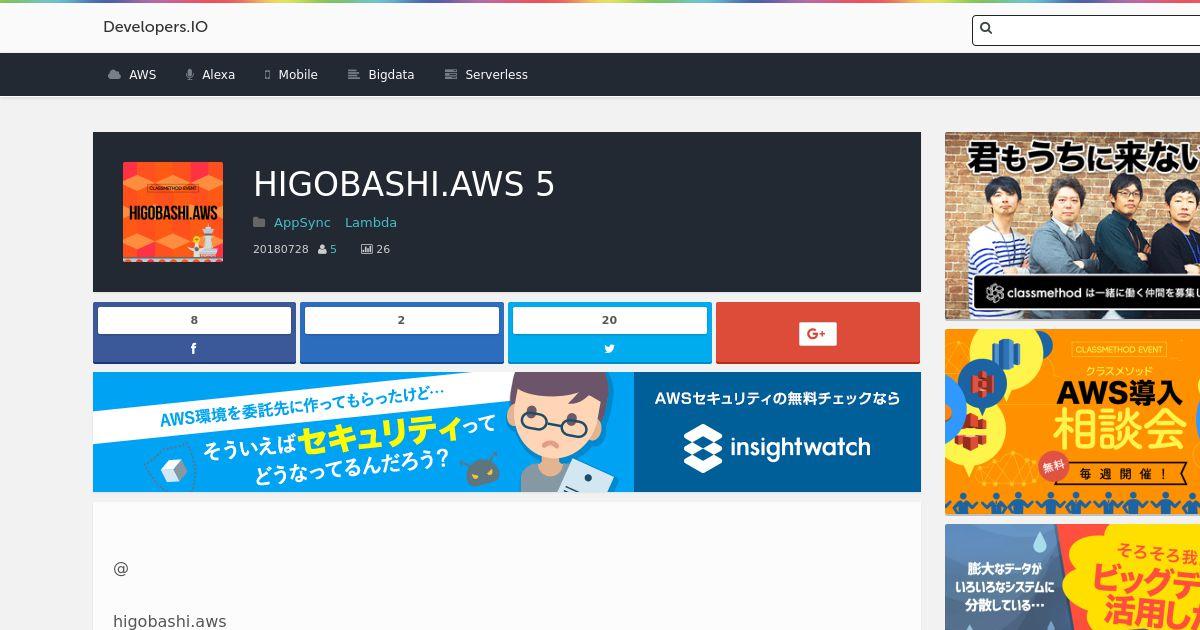Open the Serverless menu item
Screen dimensions: 1200x630
[486, 75]
